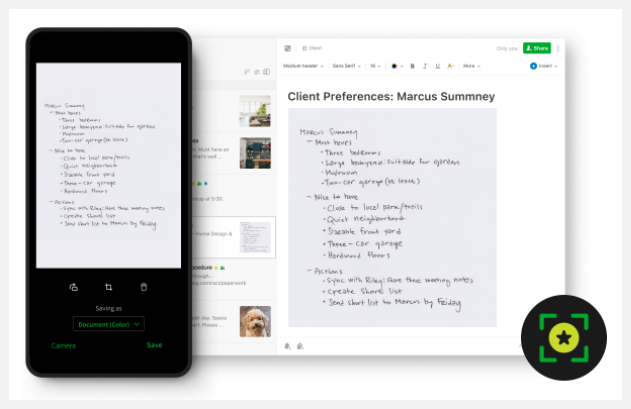The height and width of the screenshot is (409, 631).
Task: Click the note title Client Preferences
Action: click(391, 97)
